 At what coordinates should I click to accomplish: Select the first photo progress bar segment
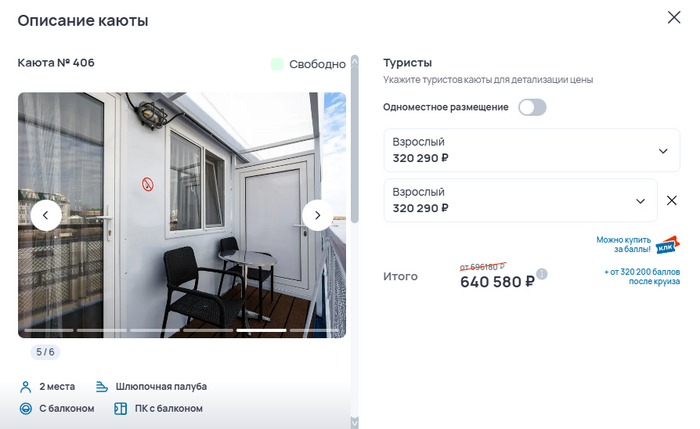pos(49,330)
